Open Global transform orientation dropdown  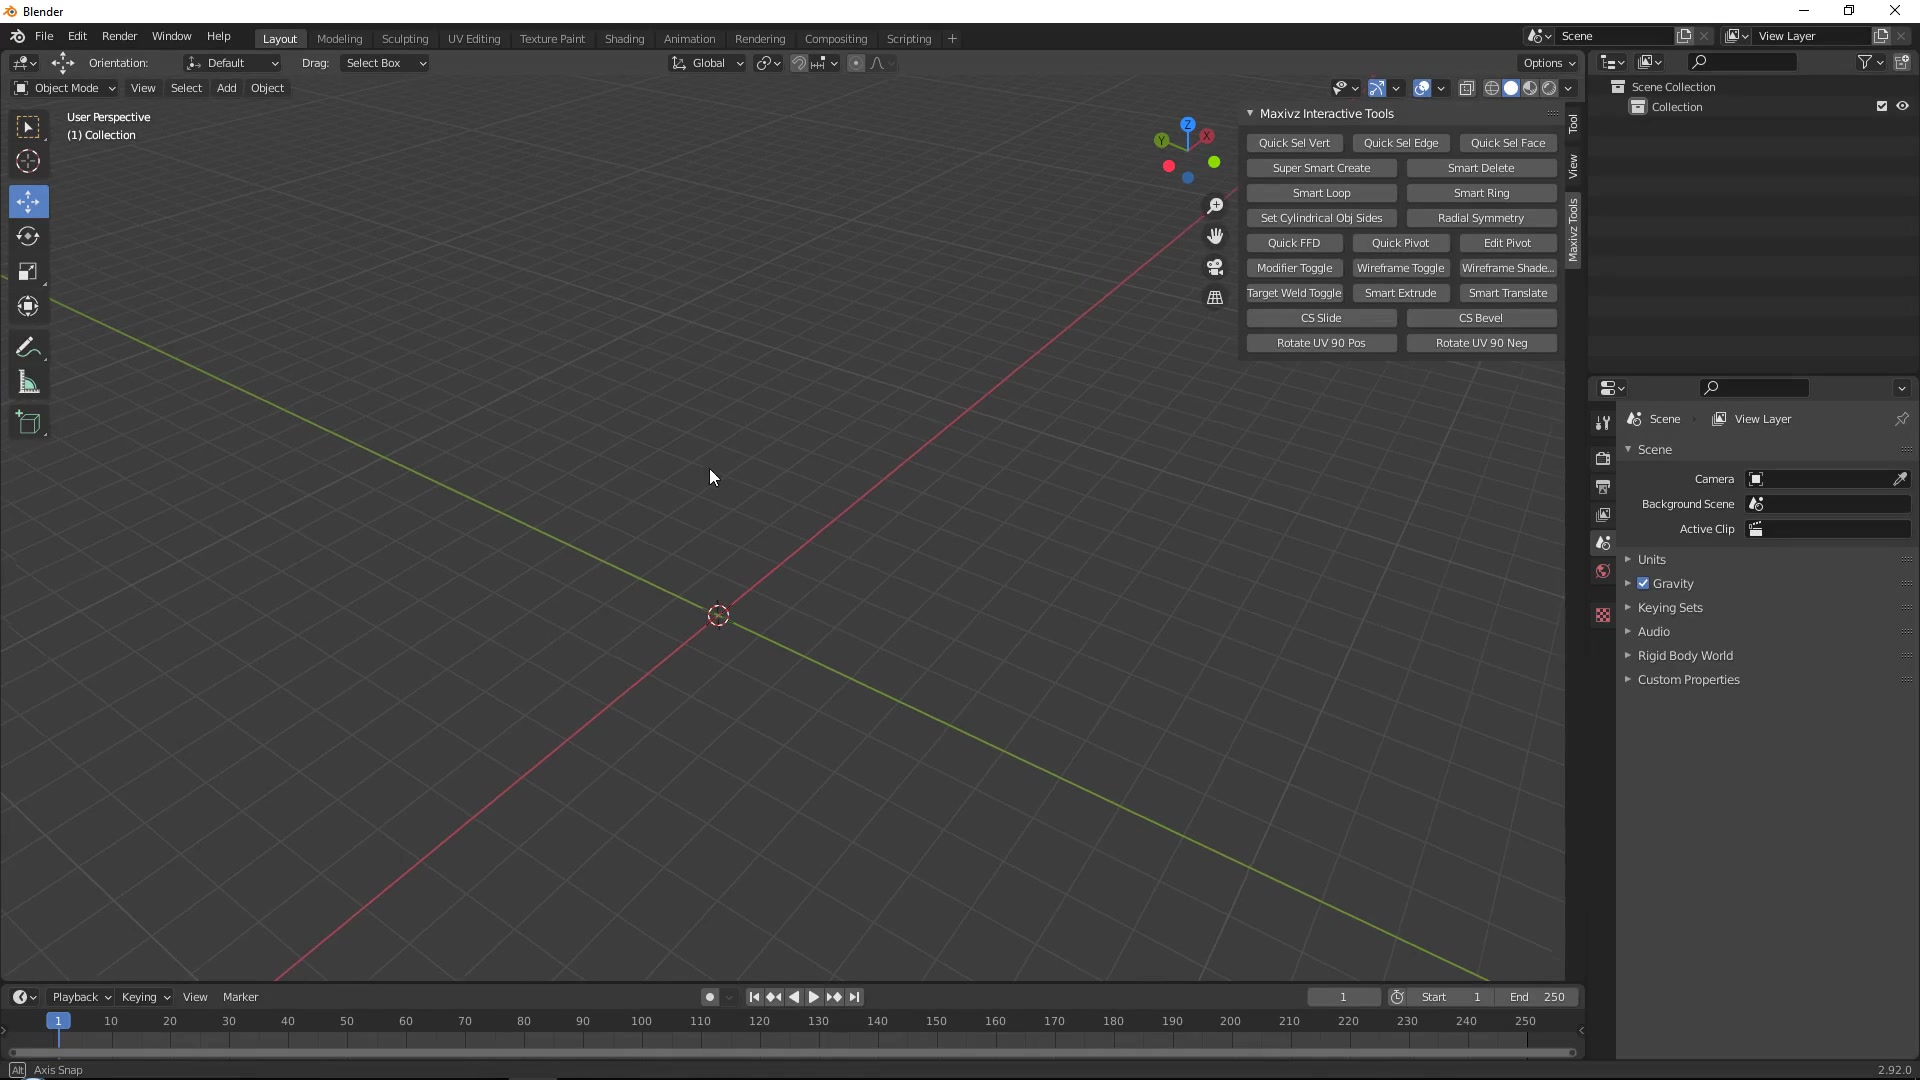(707, 63)
